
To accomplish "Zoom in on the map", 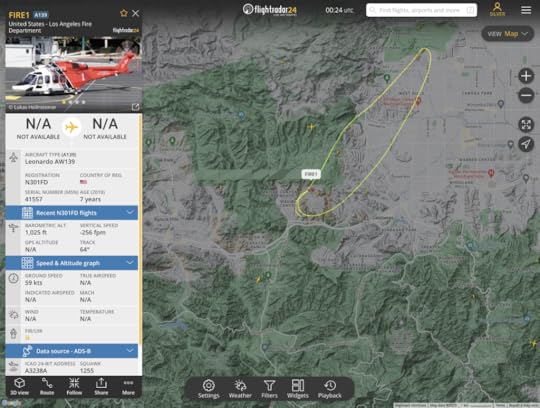I will tap(526, 76).
